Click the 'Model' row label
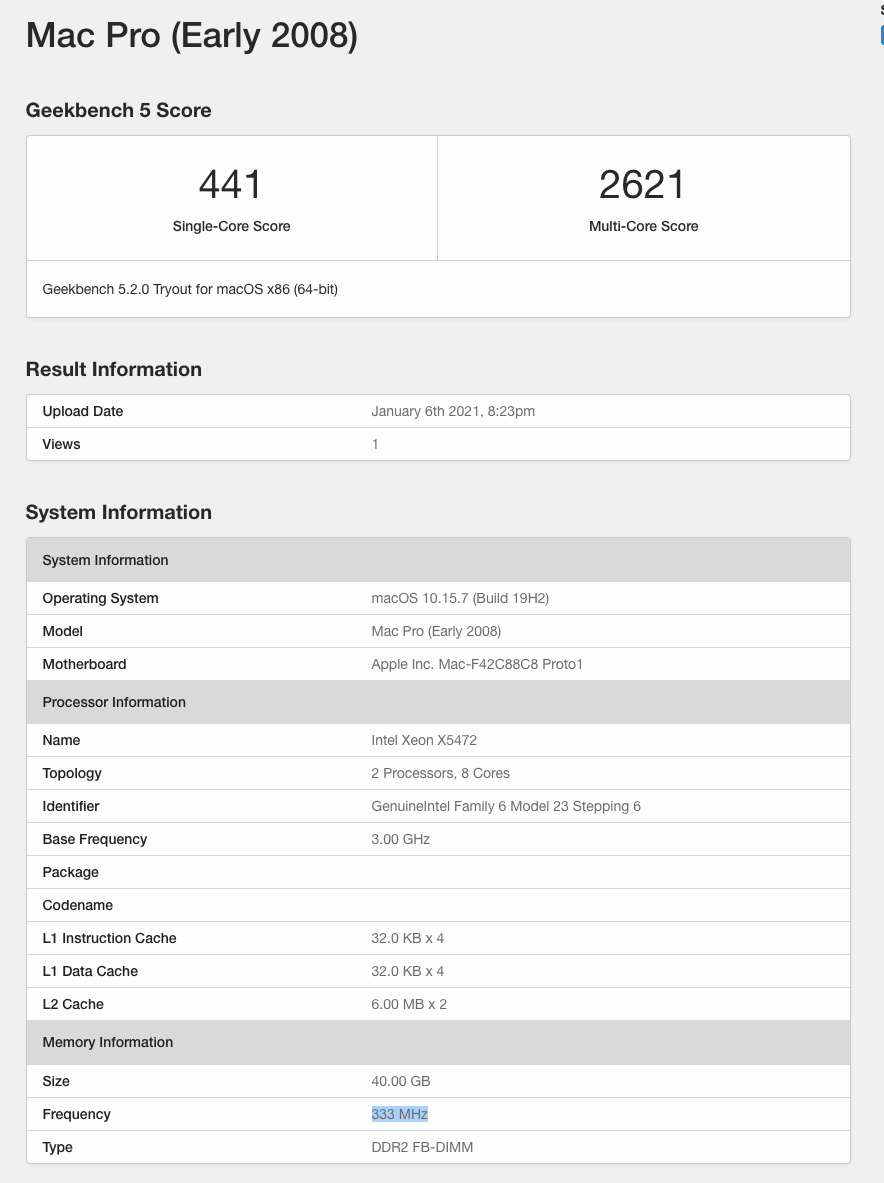 tap(63, 631)
